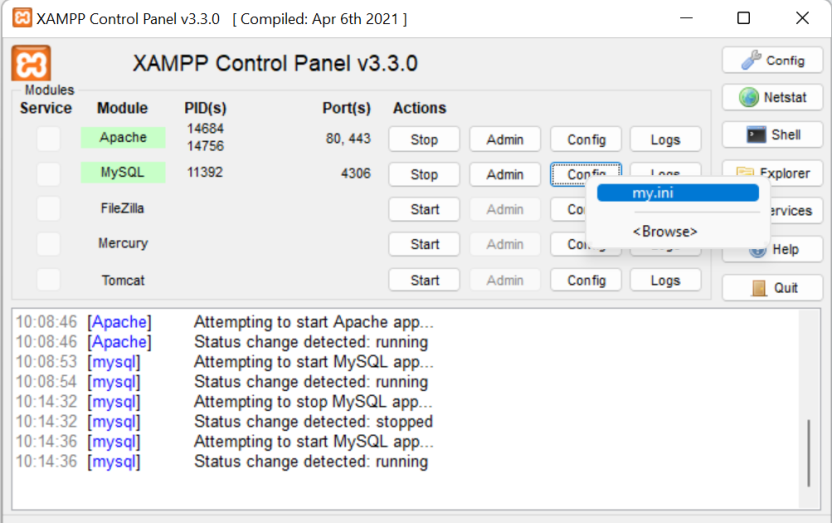The height and width of the screenshot is (523, 832).
Task: Quit XAMPP using the door icon
Action: coord(772,288)
